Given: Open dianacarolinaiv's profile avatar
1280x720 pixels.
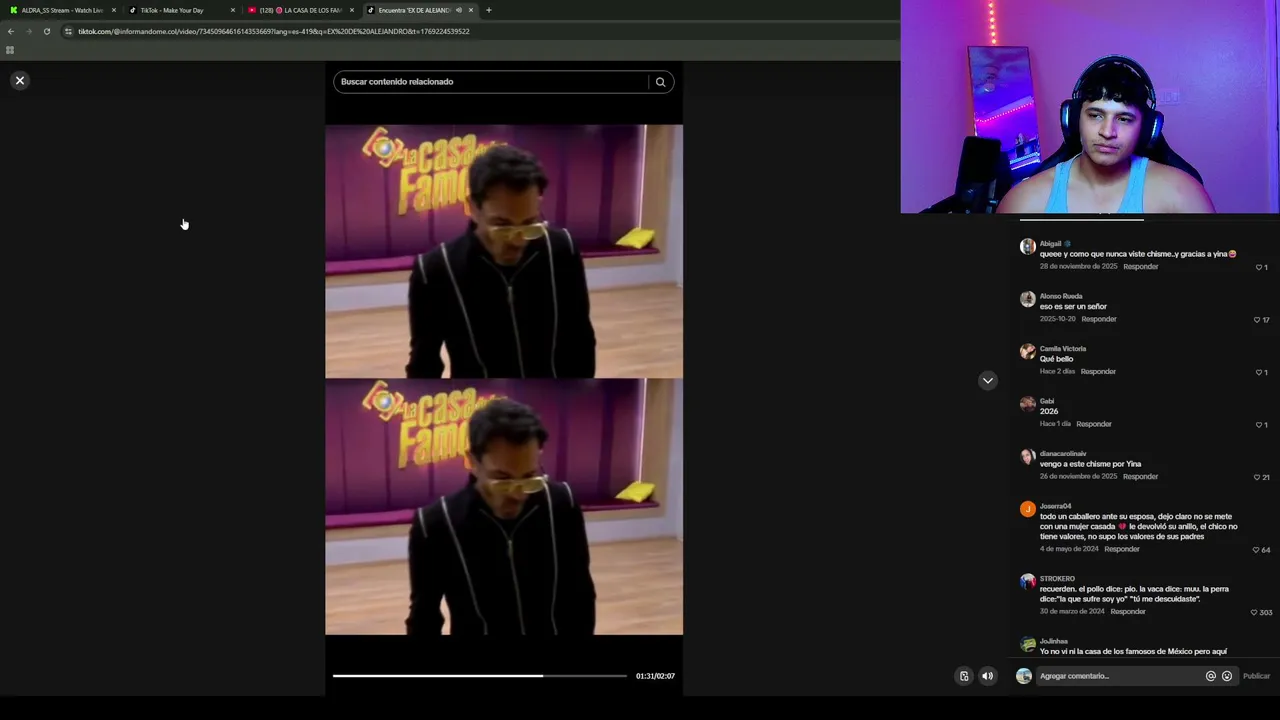Looking at the screenshot, I should point(1027,456).
